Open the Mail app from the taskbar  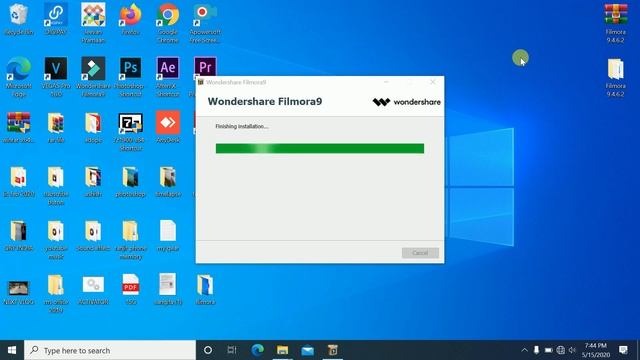coord(307,350)
